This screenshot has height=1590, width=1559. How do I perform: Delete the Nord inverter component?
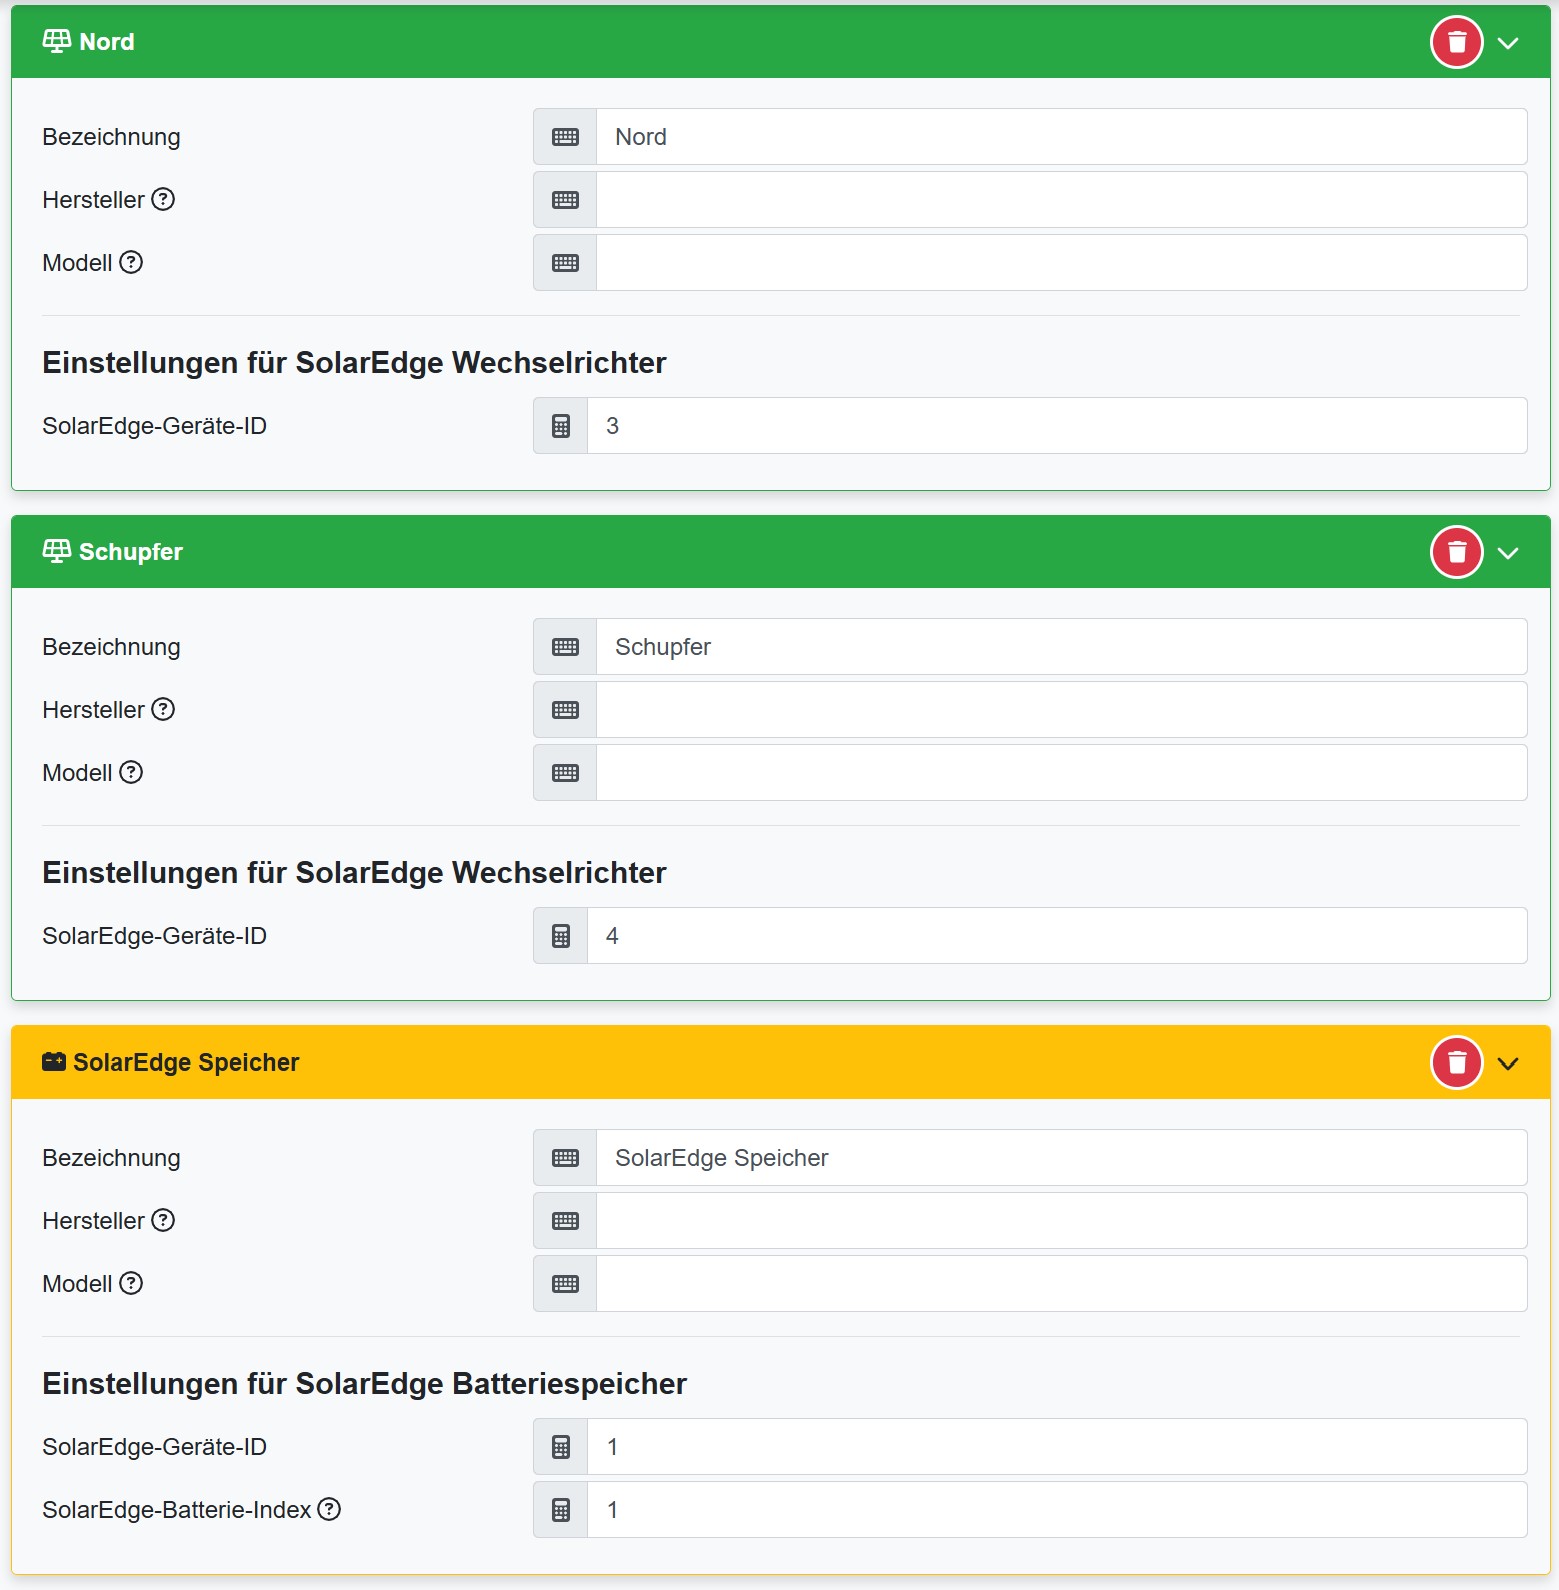[x=1456, y=42]
